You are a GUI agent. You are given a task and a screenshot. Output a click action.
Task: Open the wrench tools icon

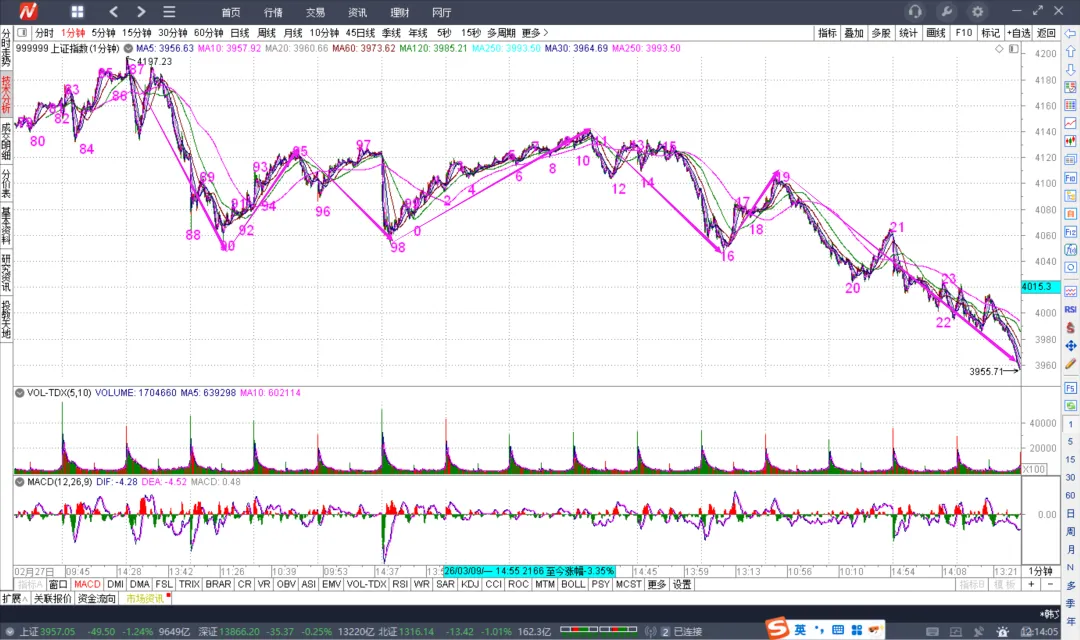click(x=946, y=11)
